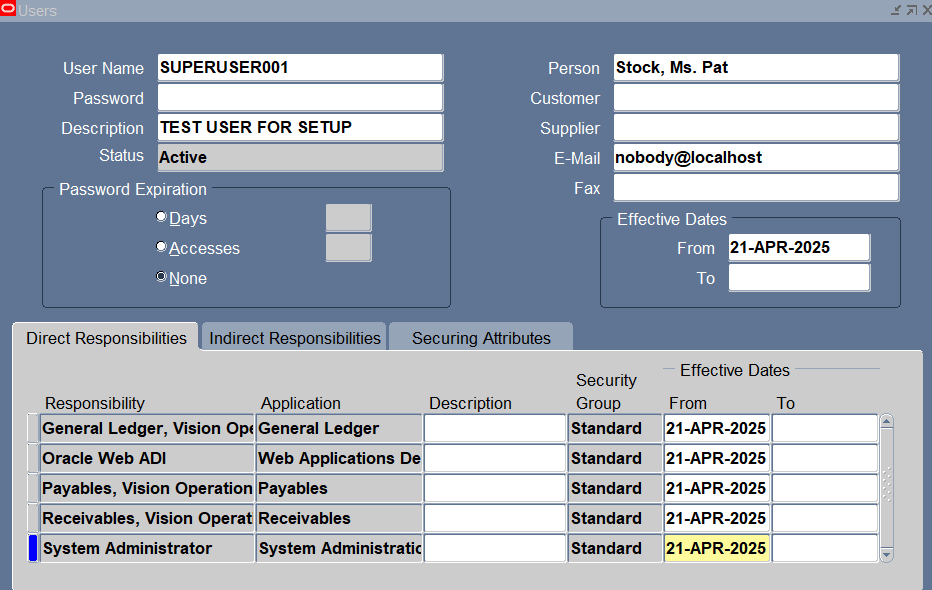The height and width of the screenshot is (590, 932).
Task: Click the Customer field
Action: tap(756, 97)
